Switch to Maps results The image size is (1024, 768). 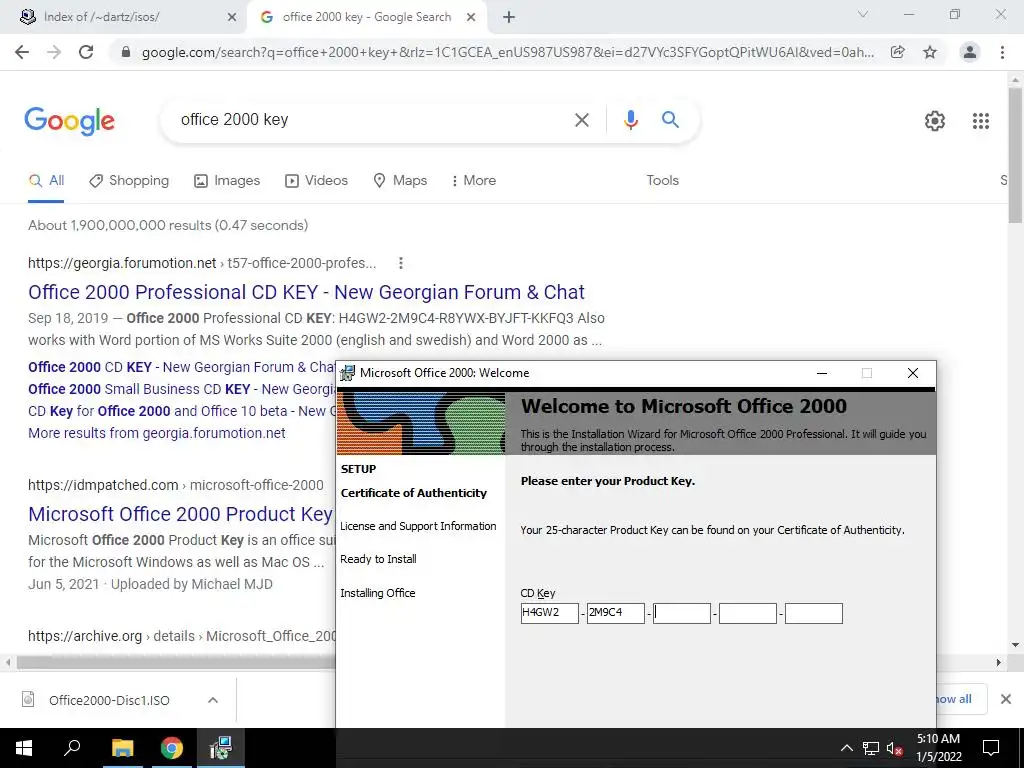pos(400,181)
